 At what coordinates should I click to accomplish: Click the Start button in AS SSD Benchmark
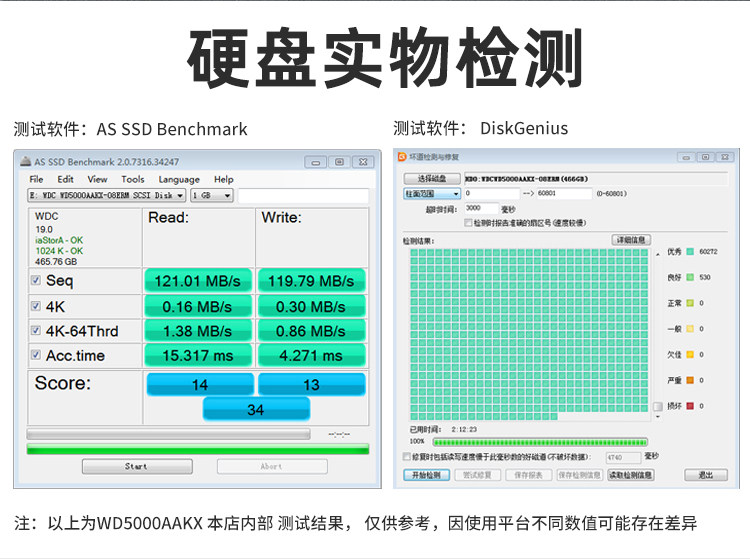(x=137, y=466)
